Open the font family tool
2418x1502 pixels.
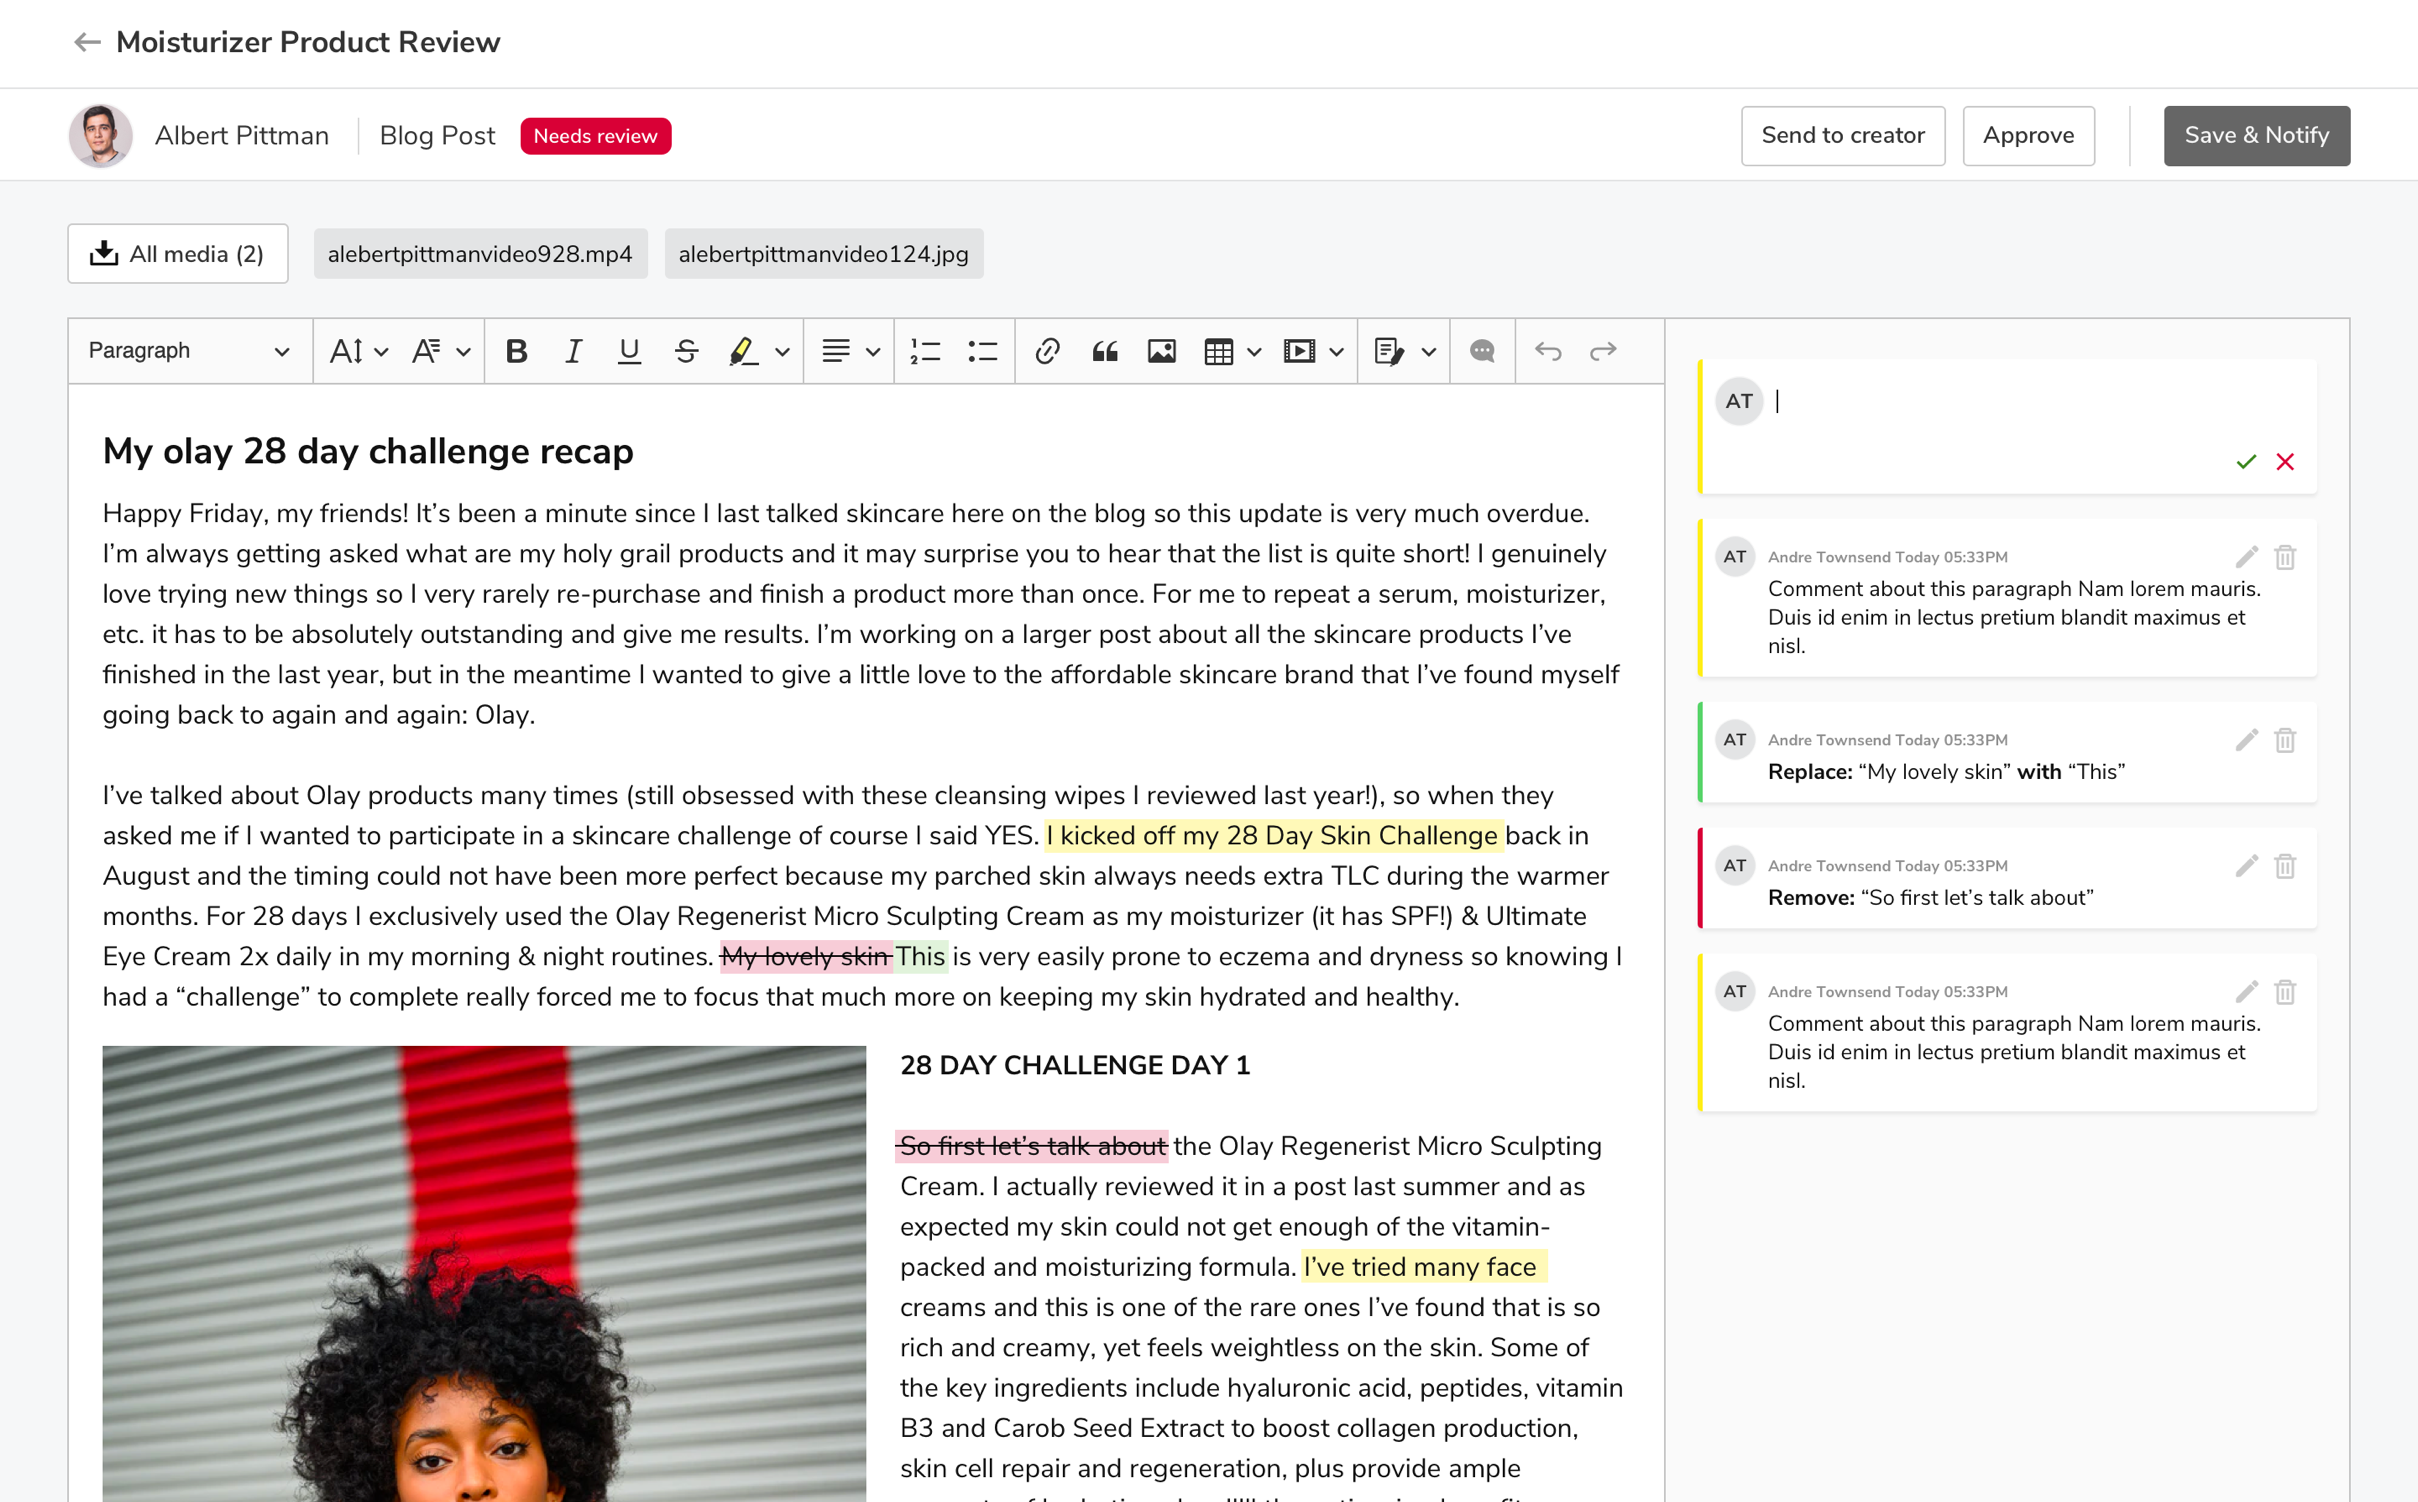click(427, 351)
